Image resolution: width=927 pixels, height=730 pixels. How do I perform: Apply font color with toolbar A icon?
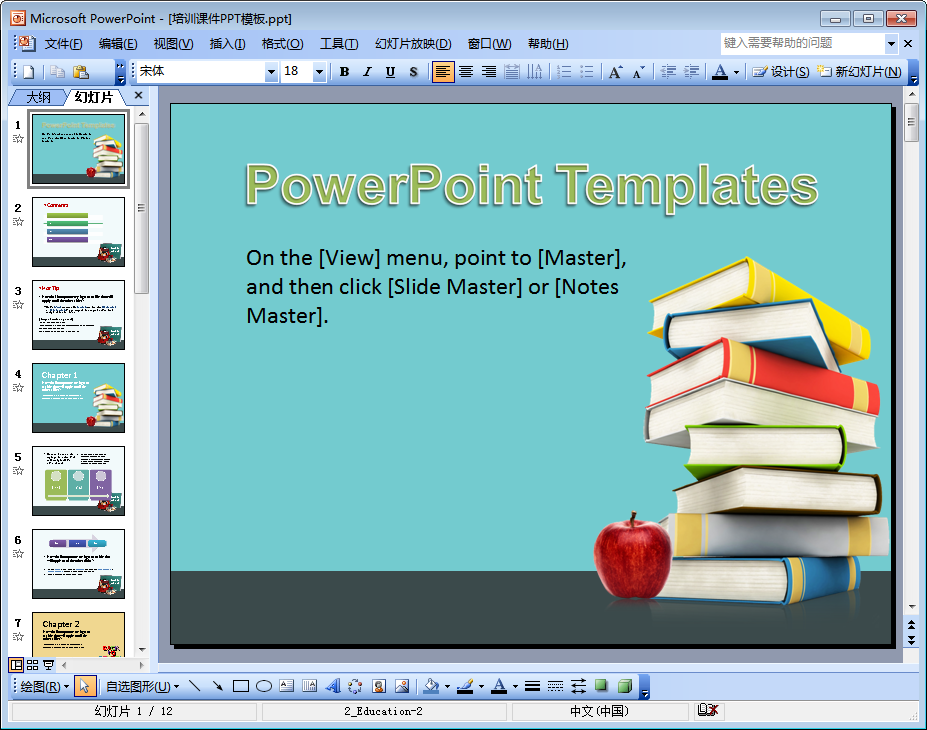point(719,72)
